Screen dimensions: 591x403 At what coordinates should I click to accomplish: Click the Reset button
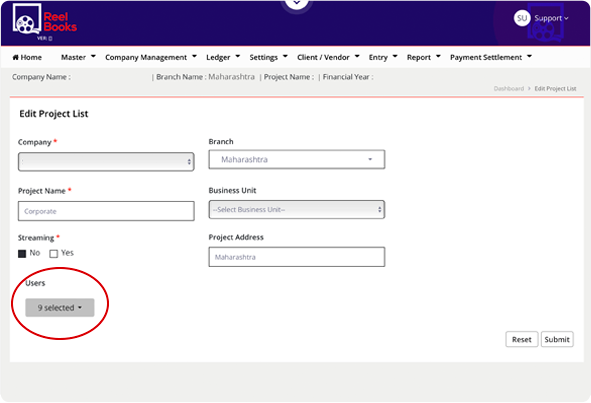click(522, 339)
